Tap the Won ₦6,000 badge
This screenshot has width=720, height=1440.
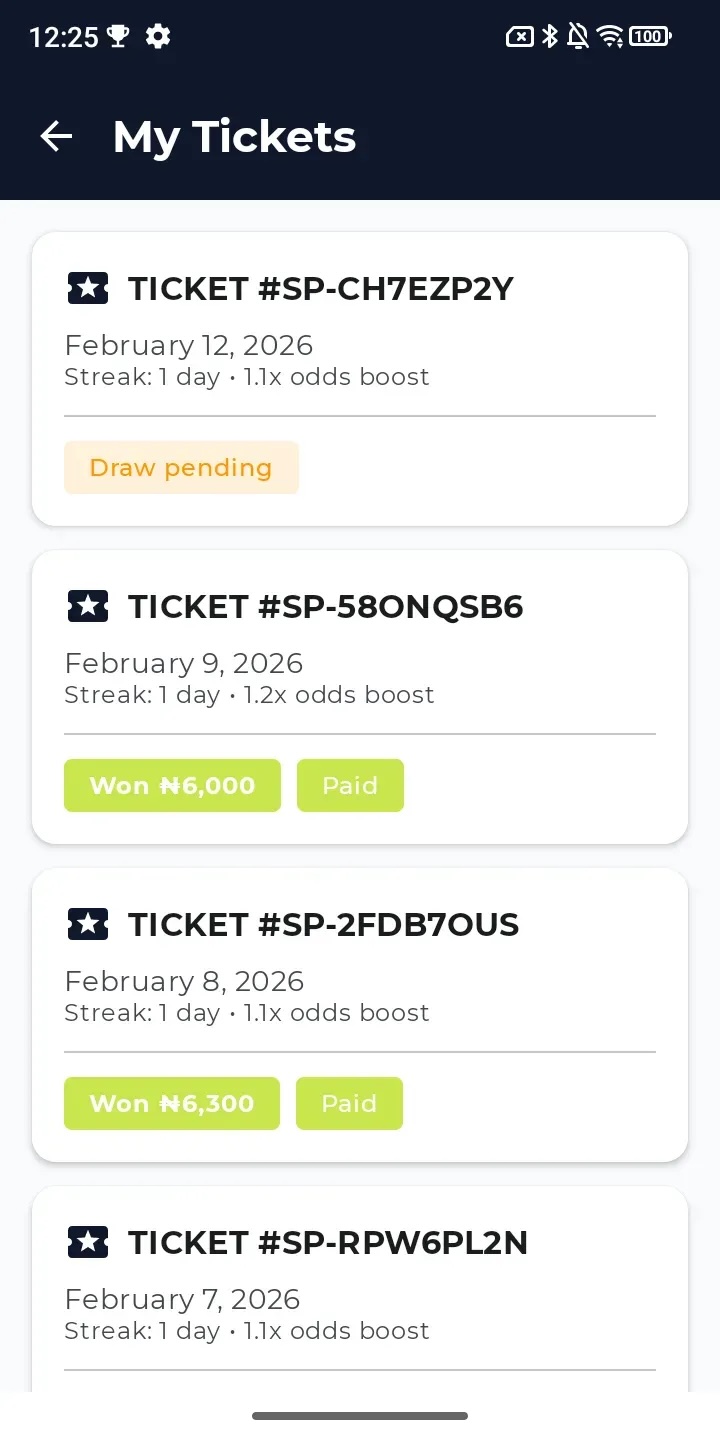pyautogui.click(x=172, y=785)
